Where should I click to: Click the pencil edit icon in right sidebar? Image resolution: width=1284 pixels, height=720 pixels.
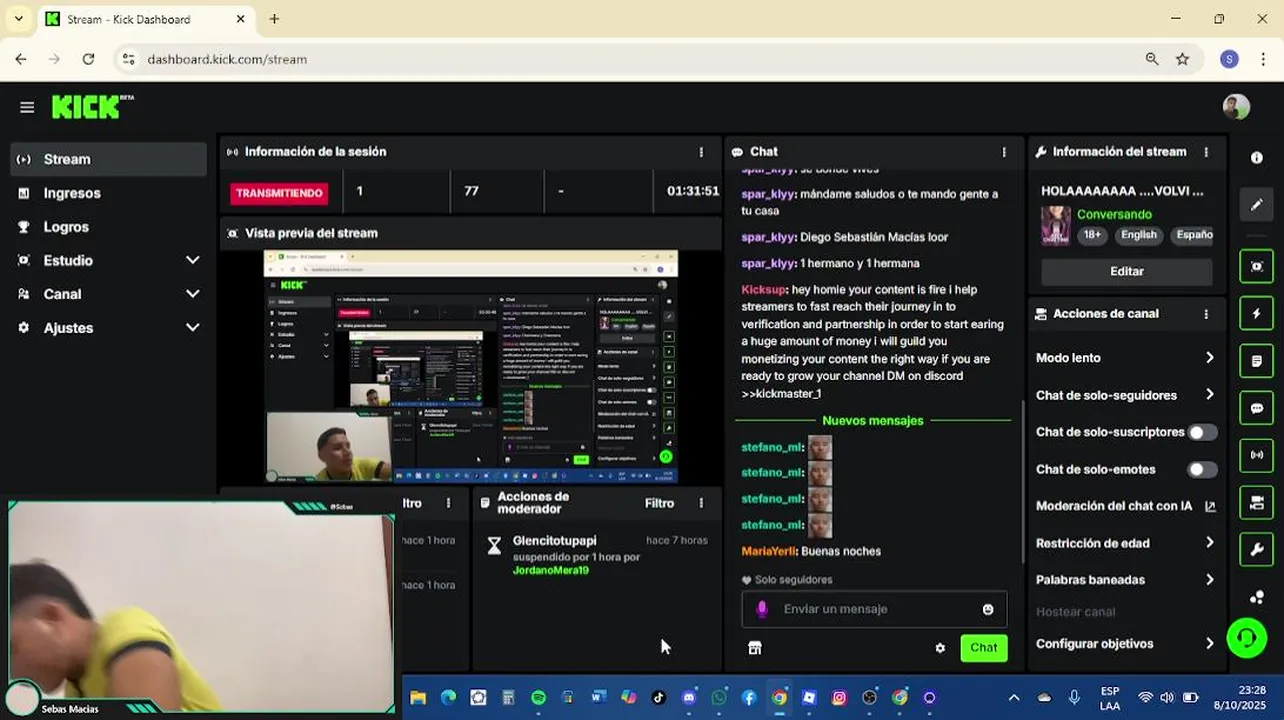pyautogui.click(x=1257, y=205)
